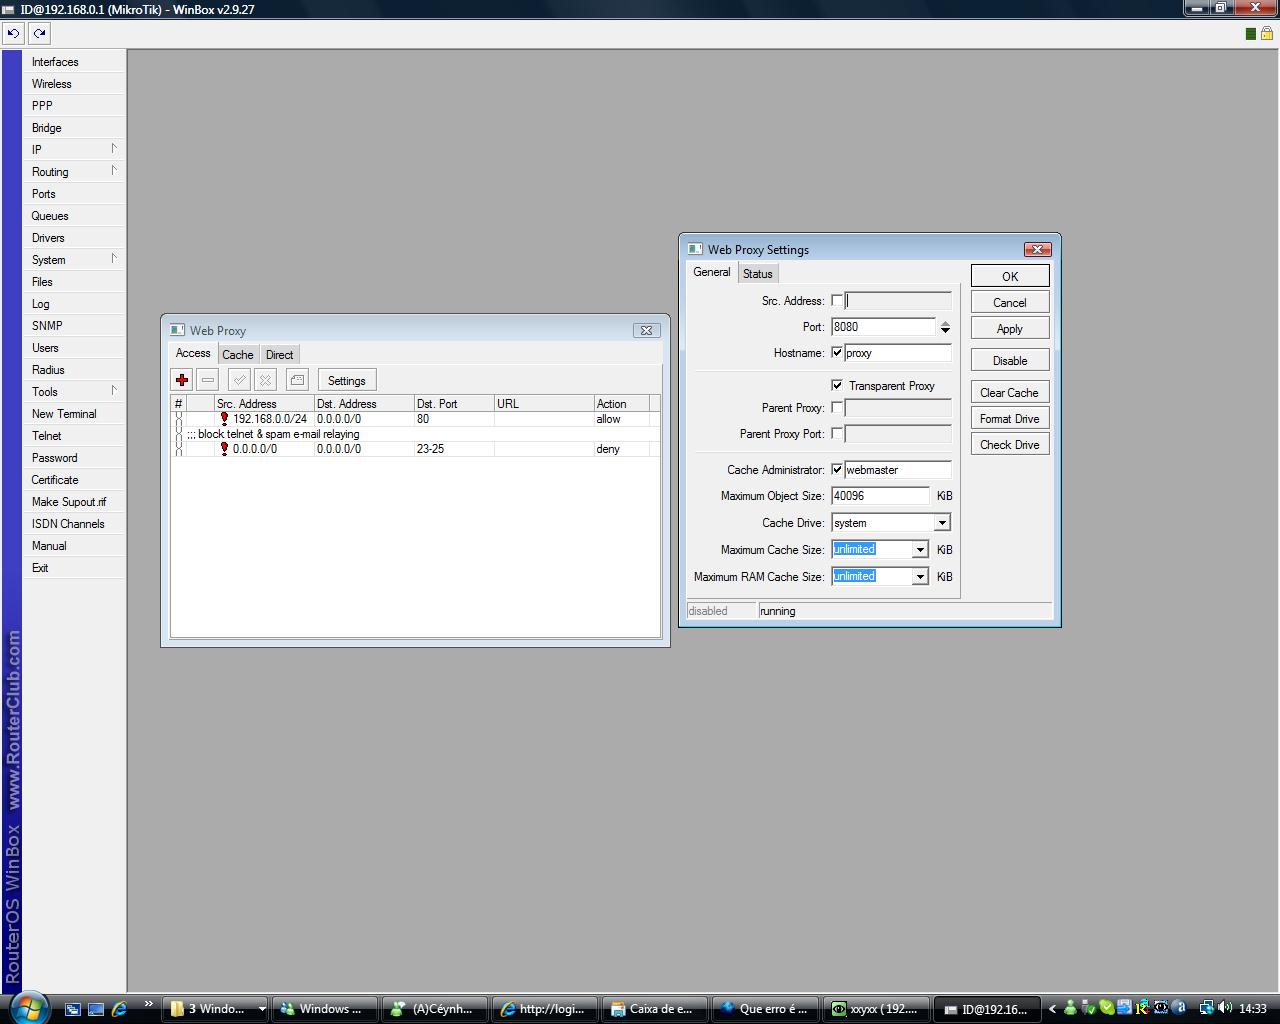1280x1024 pixels.
Task: Open the Windows Start orb
Action: (x=27, y=1007)
